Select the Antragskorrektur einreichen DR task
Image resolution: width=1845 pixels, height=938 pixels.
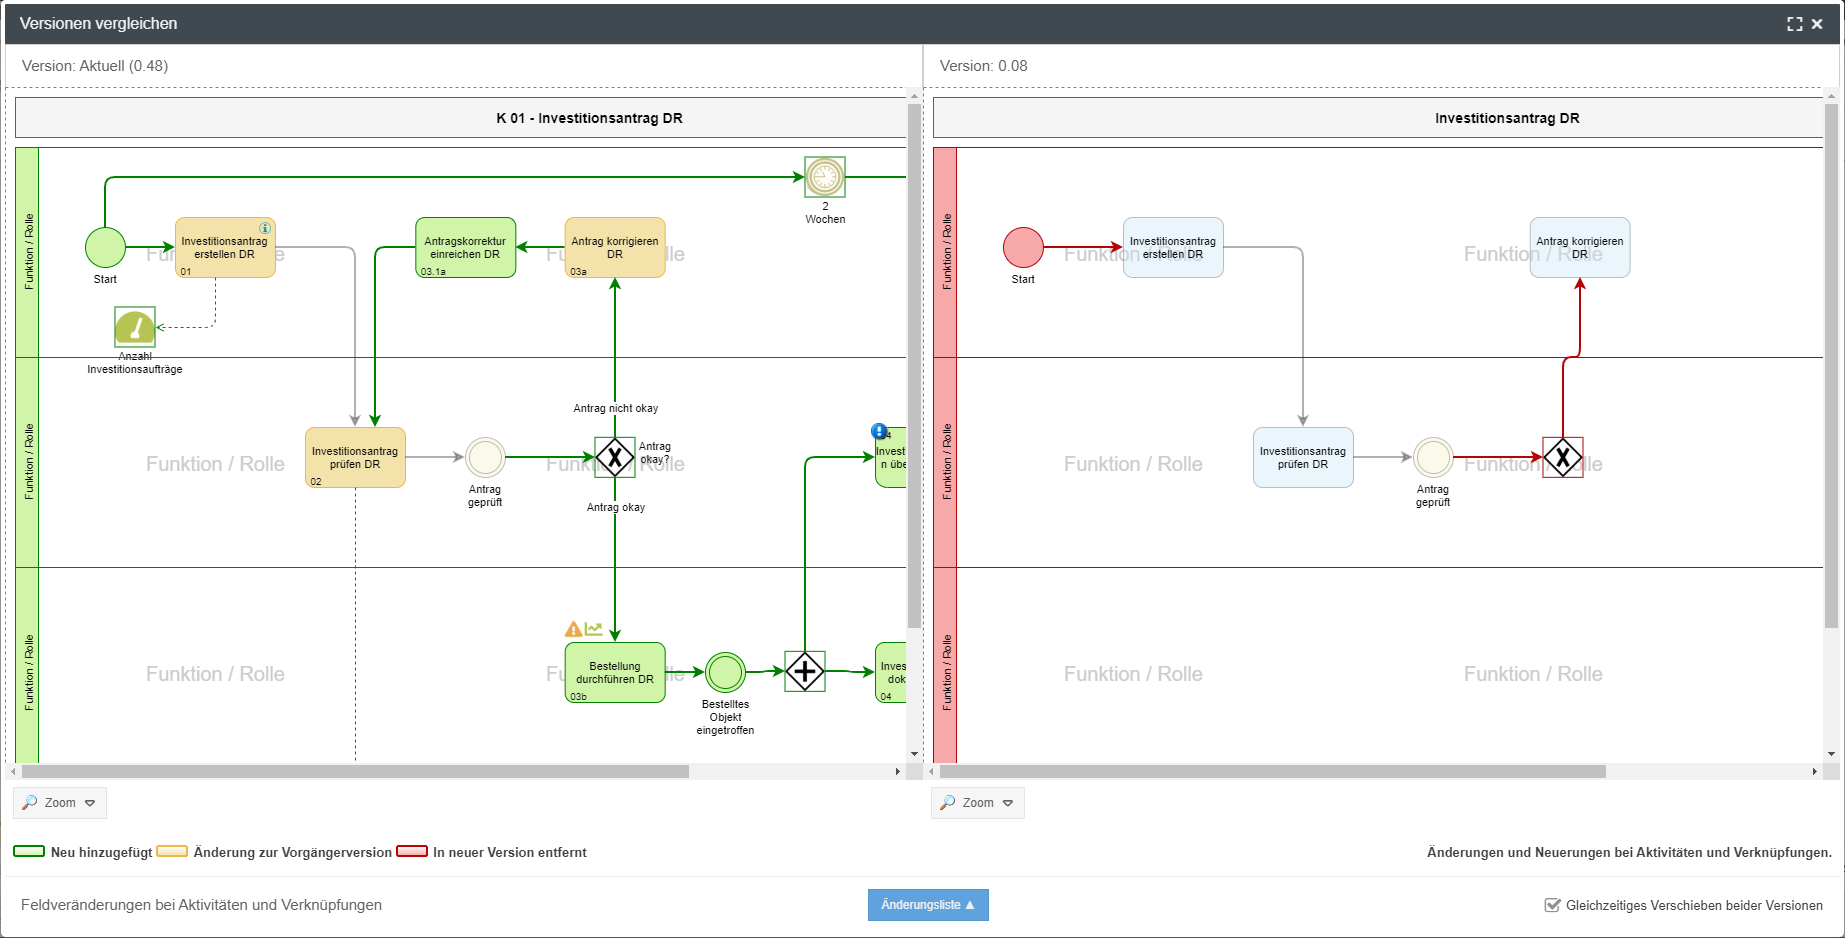click(x=465, y=248)
